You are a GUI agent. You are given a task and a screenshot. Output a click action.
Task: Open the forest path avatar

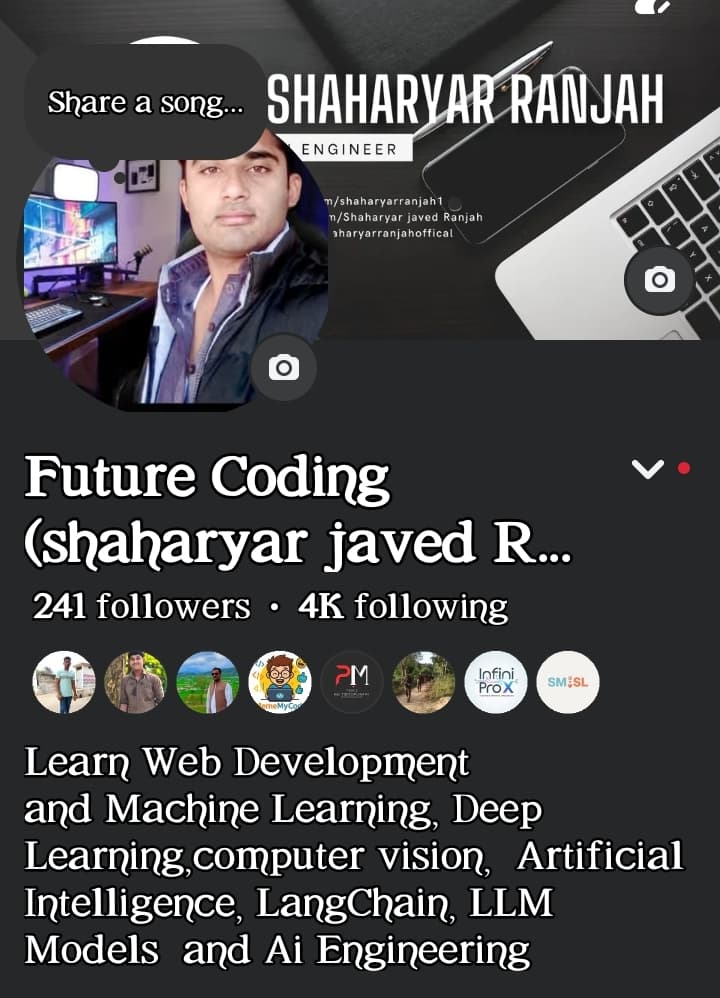(x=423, y=682)
